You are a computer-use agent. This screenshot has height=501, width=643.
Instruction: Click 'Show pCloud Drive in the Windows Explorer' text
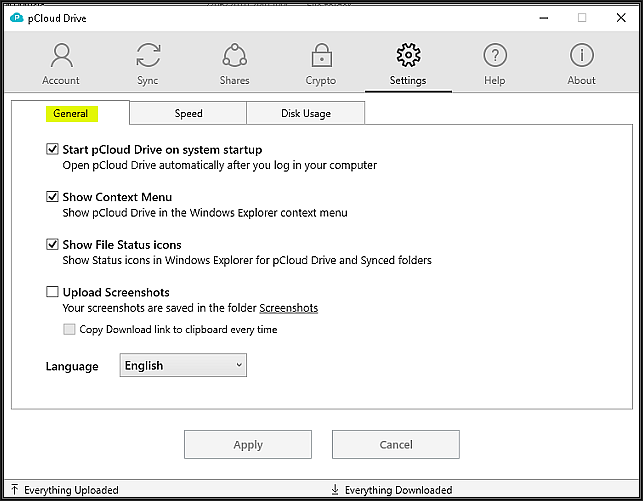coord(205,213)
